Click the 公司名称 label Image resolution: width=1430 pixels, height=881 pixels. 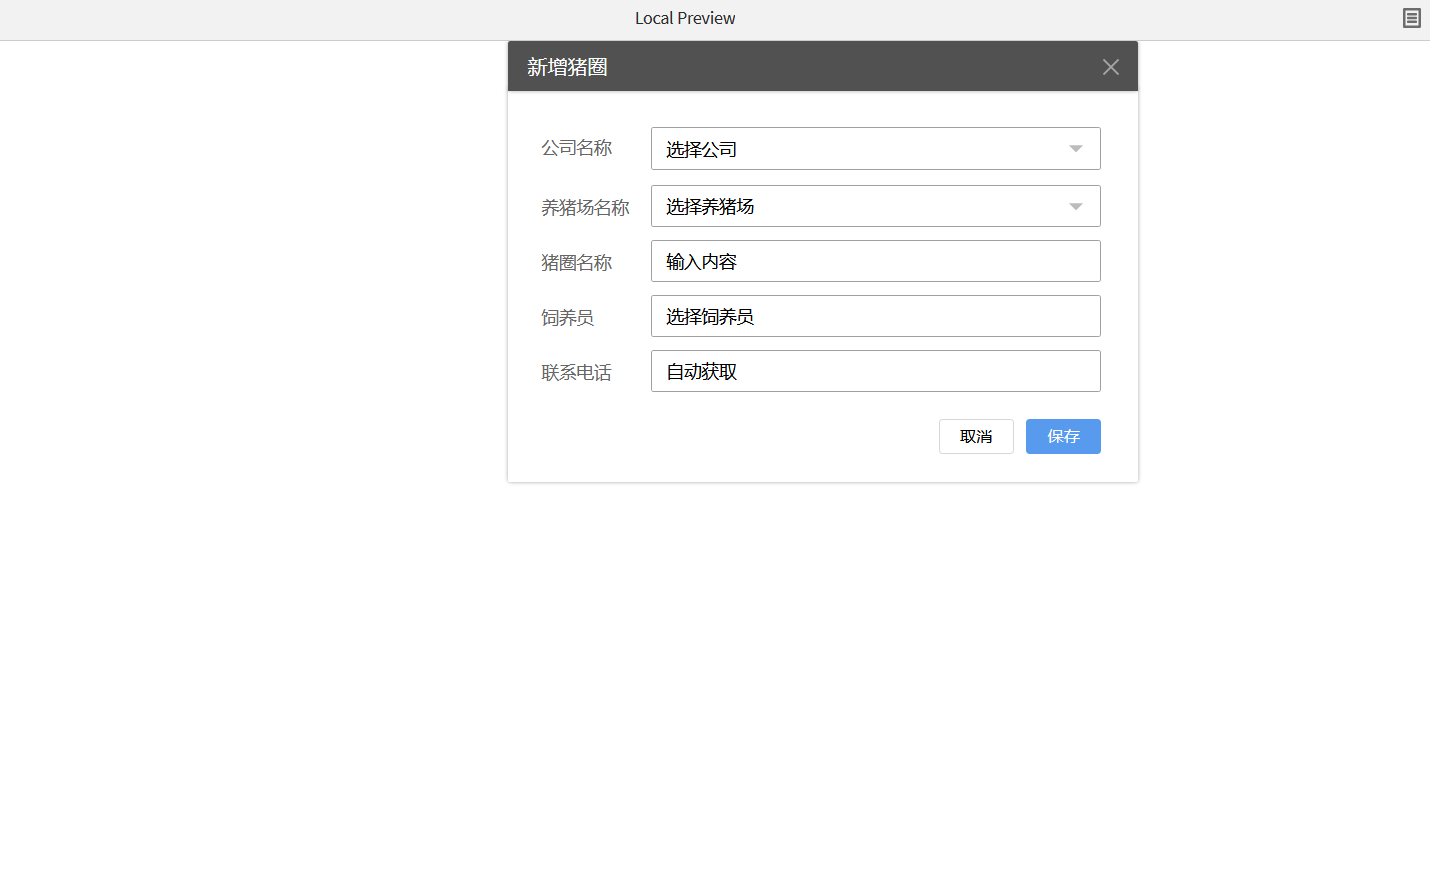click(577, 148)
